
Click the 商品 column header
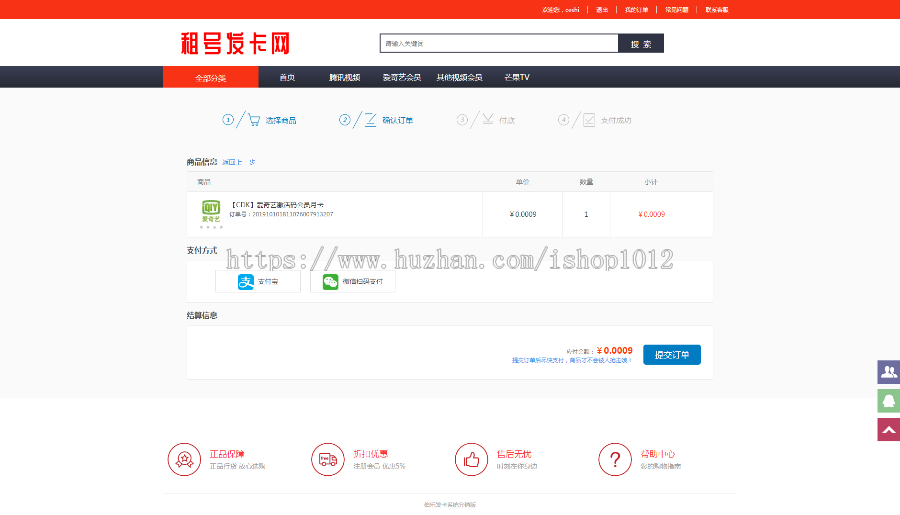[204, 182]
